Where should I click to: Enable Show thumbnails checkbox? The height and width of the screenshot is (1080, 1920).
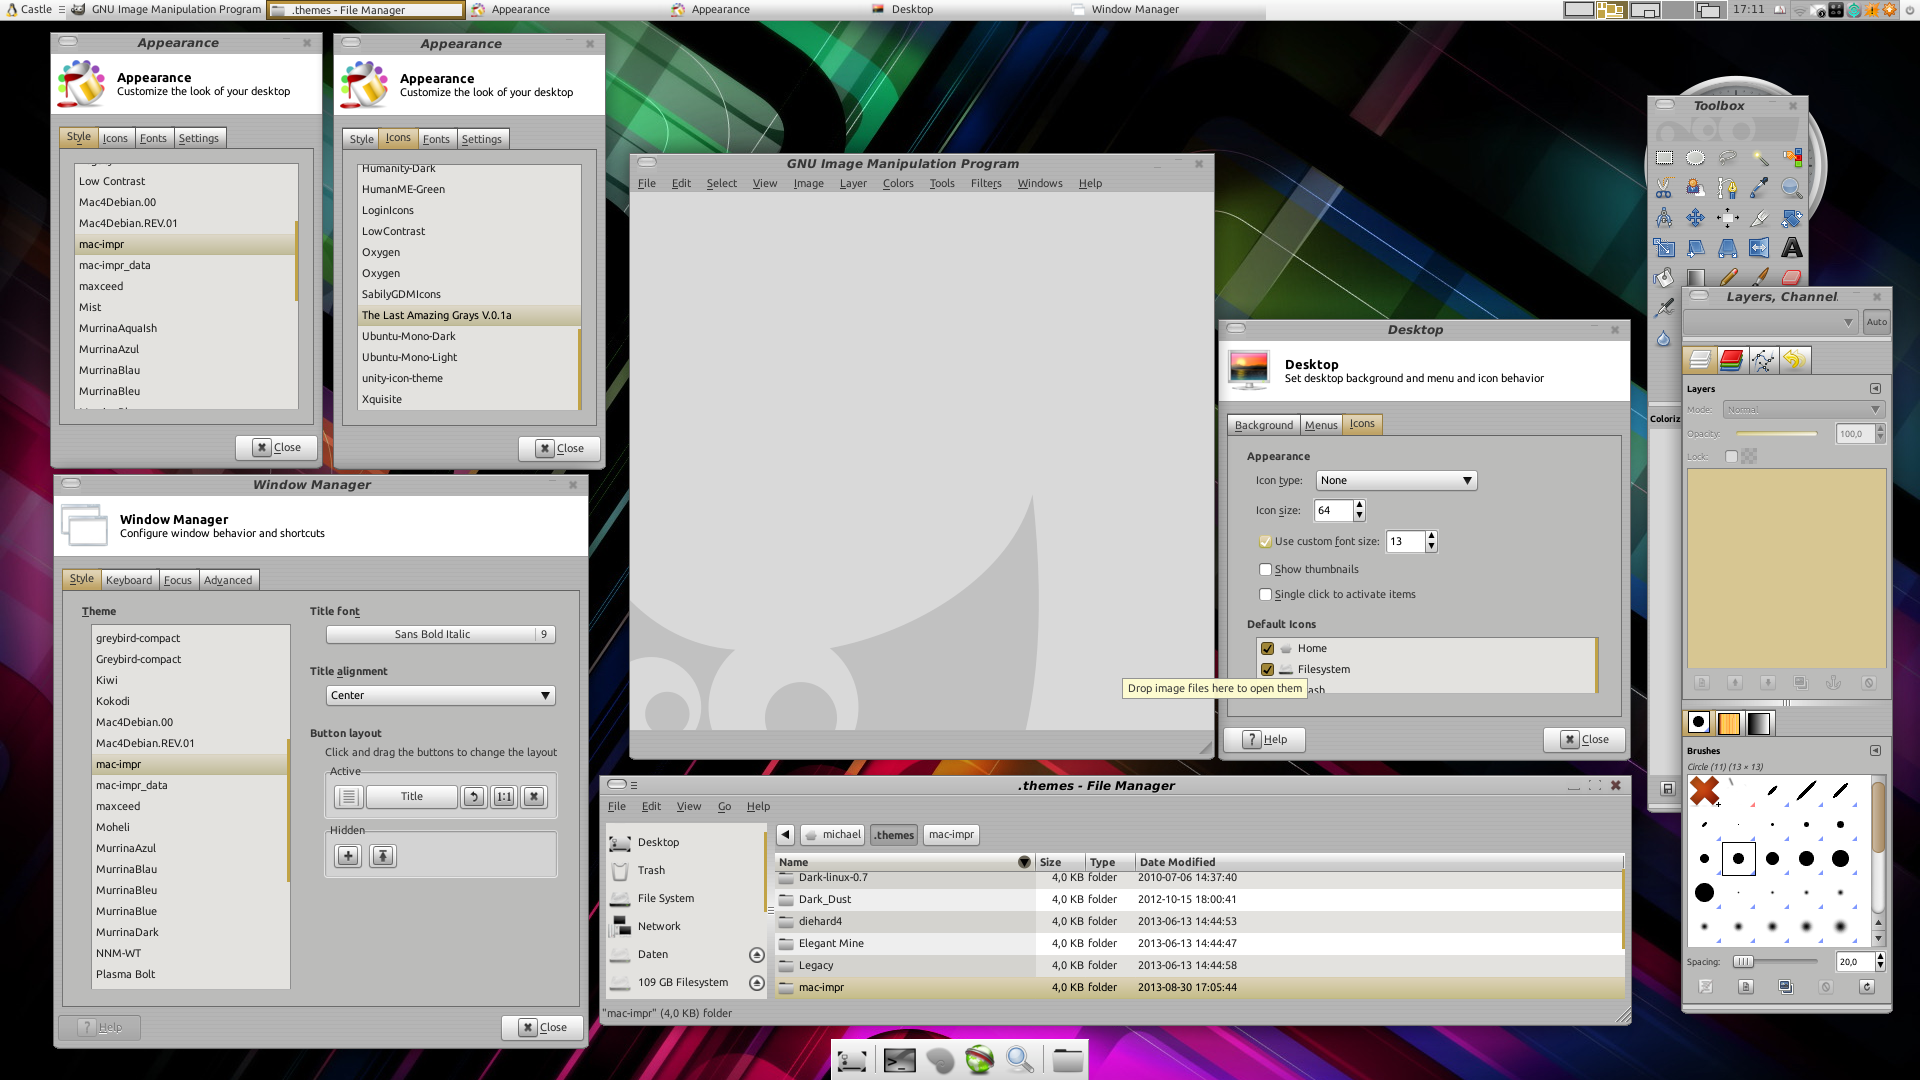point(1265,570)
